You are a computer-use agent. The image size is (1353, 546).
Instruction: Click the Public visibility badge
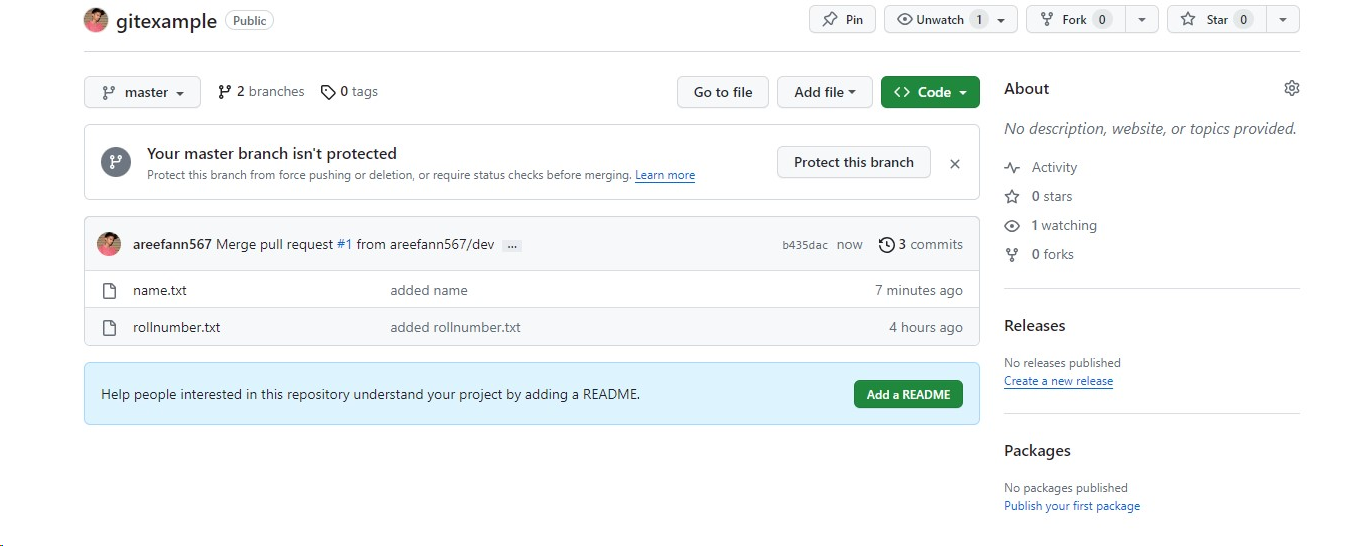coord(249,20)
